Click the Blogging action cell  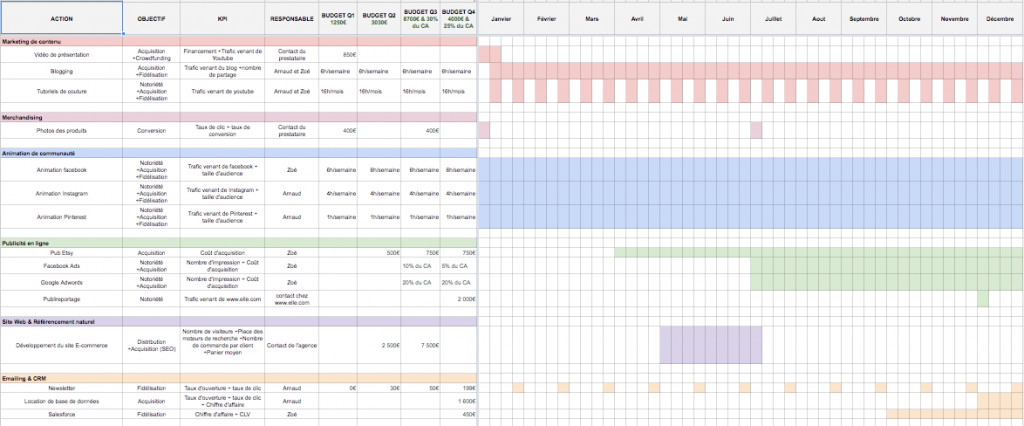point(61,71)
